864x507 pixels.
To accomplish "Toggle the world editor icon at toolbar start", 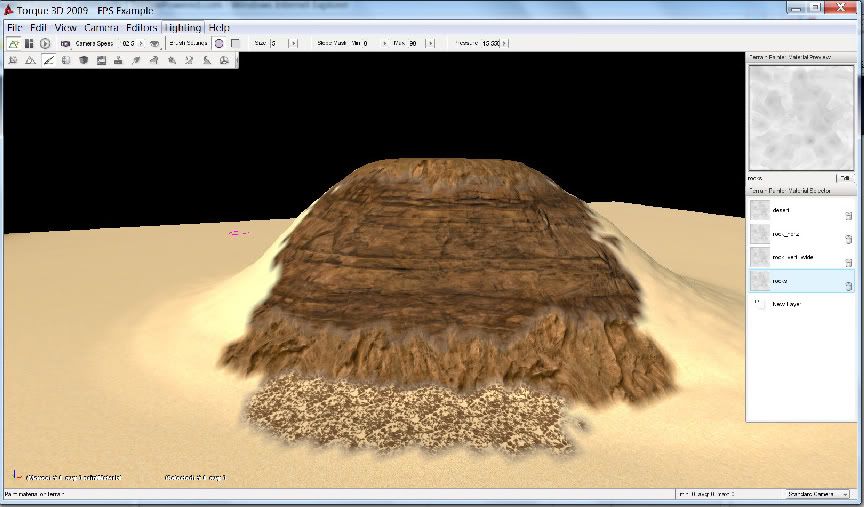I will pos(14,44).
